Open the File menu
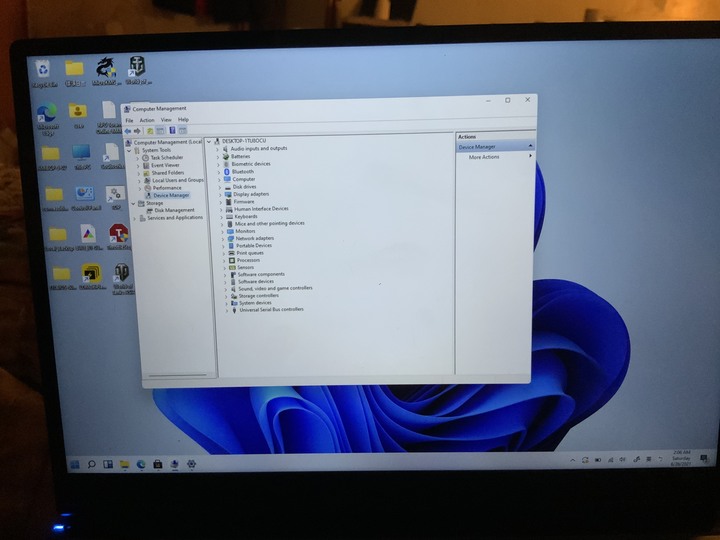The width and height of the screenshot is (720, 540). 129,120
